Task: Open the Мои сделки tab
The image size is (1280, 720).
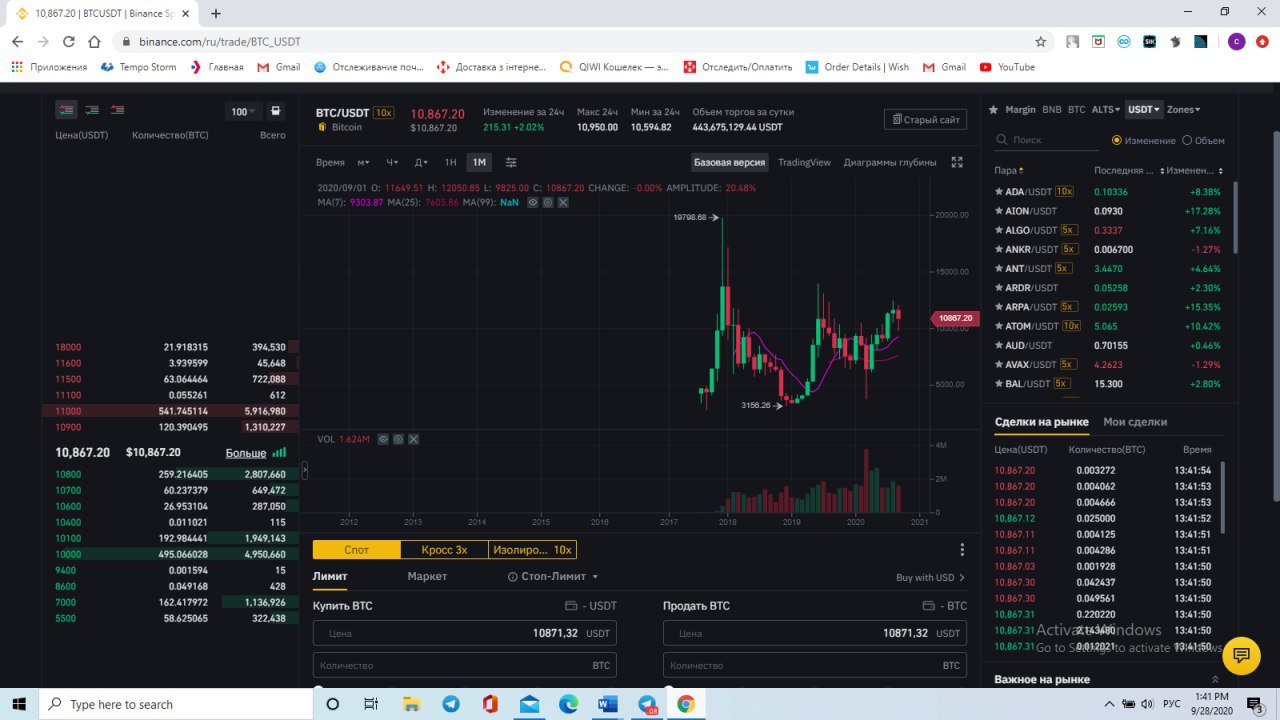Action: point(1135,422)
